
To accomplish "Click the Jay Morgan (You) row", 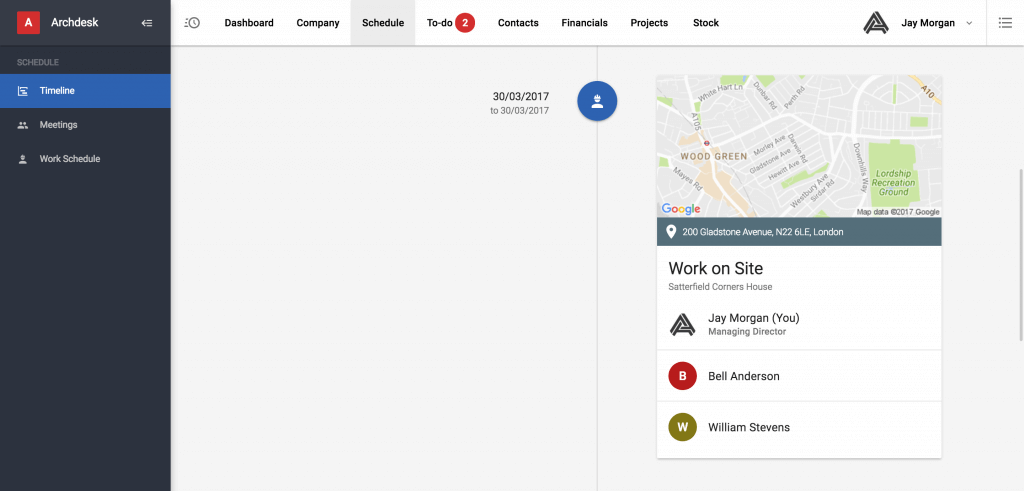I will point(799,325).
